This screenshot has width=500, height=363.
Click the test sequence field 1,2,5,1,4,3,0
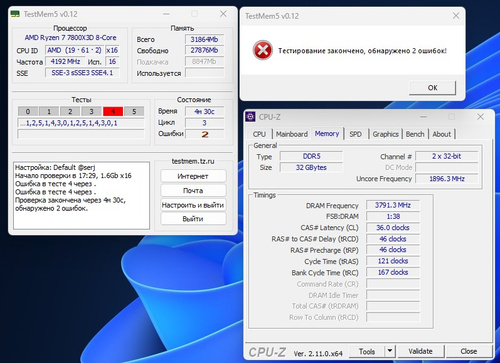pyautogui.click(x=81, y=123)
